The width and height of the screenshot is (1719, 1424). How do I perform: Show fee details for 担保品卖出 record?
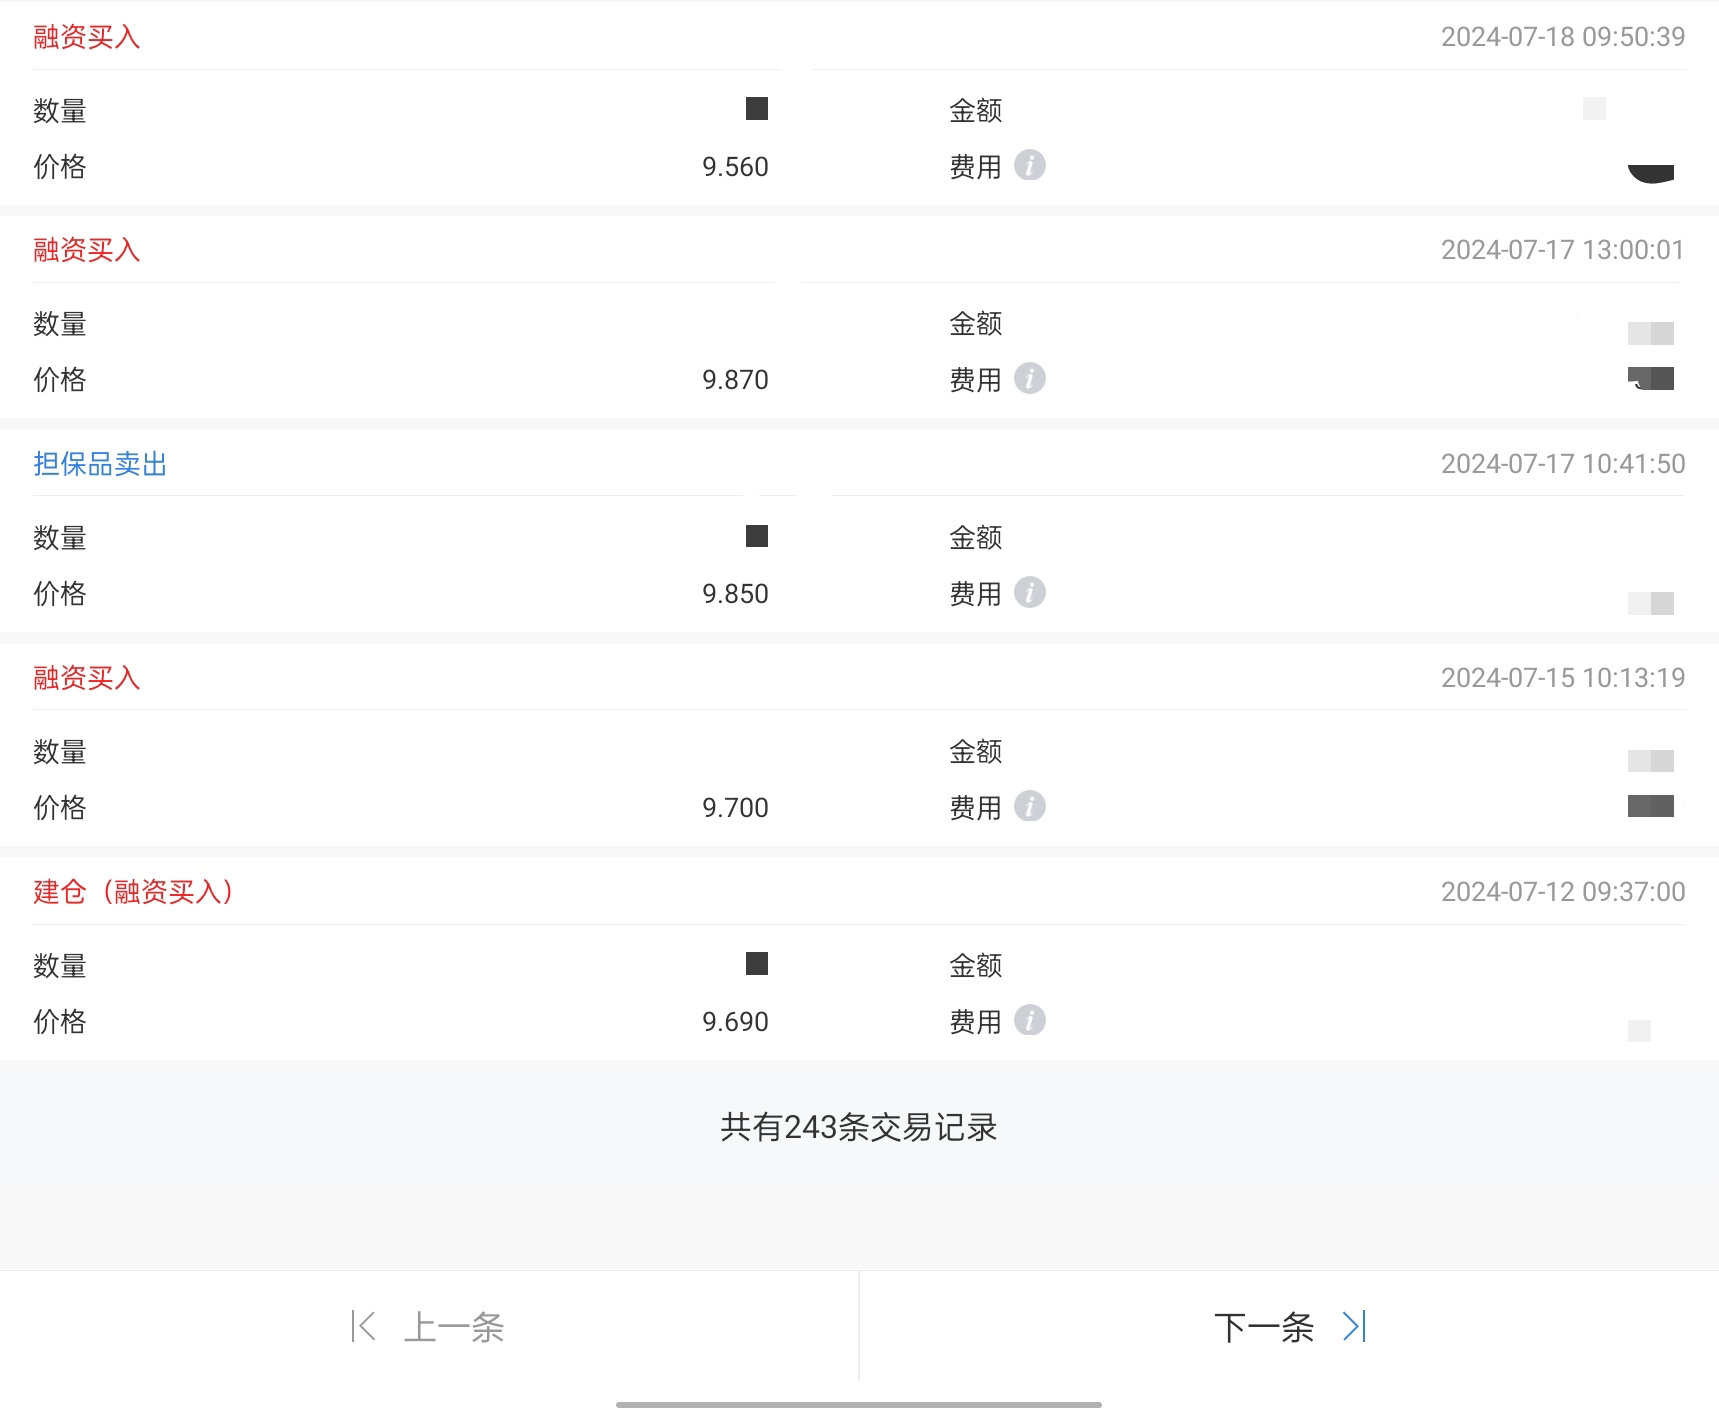(x=1029, y=593)
